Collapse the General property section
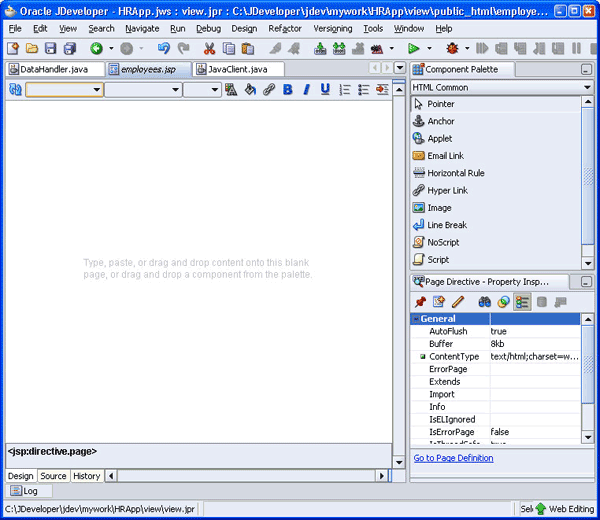Image resolution: width=600 pixels, height=520 pixels. [416, 319]
